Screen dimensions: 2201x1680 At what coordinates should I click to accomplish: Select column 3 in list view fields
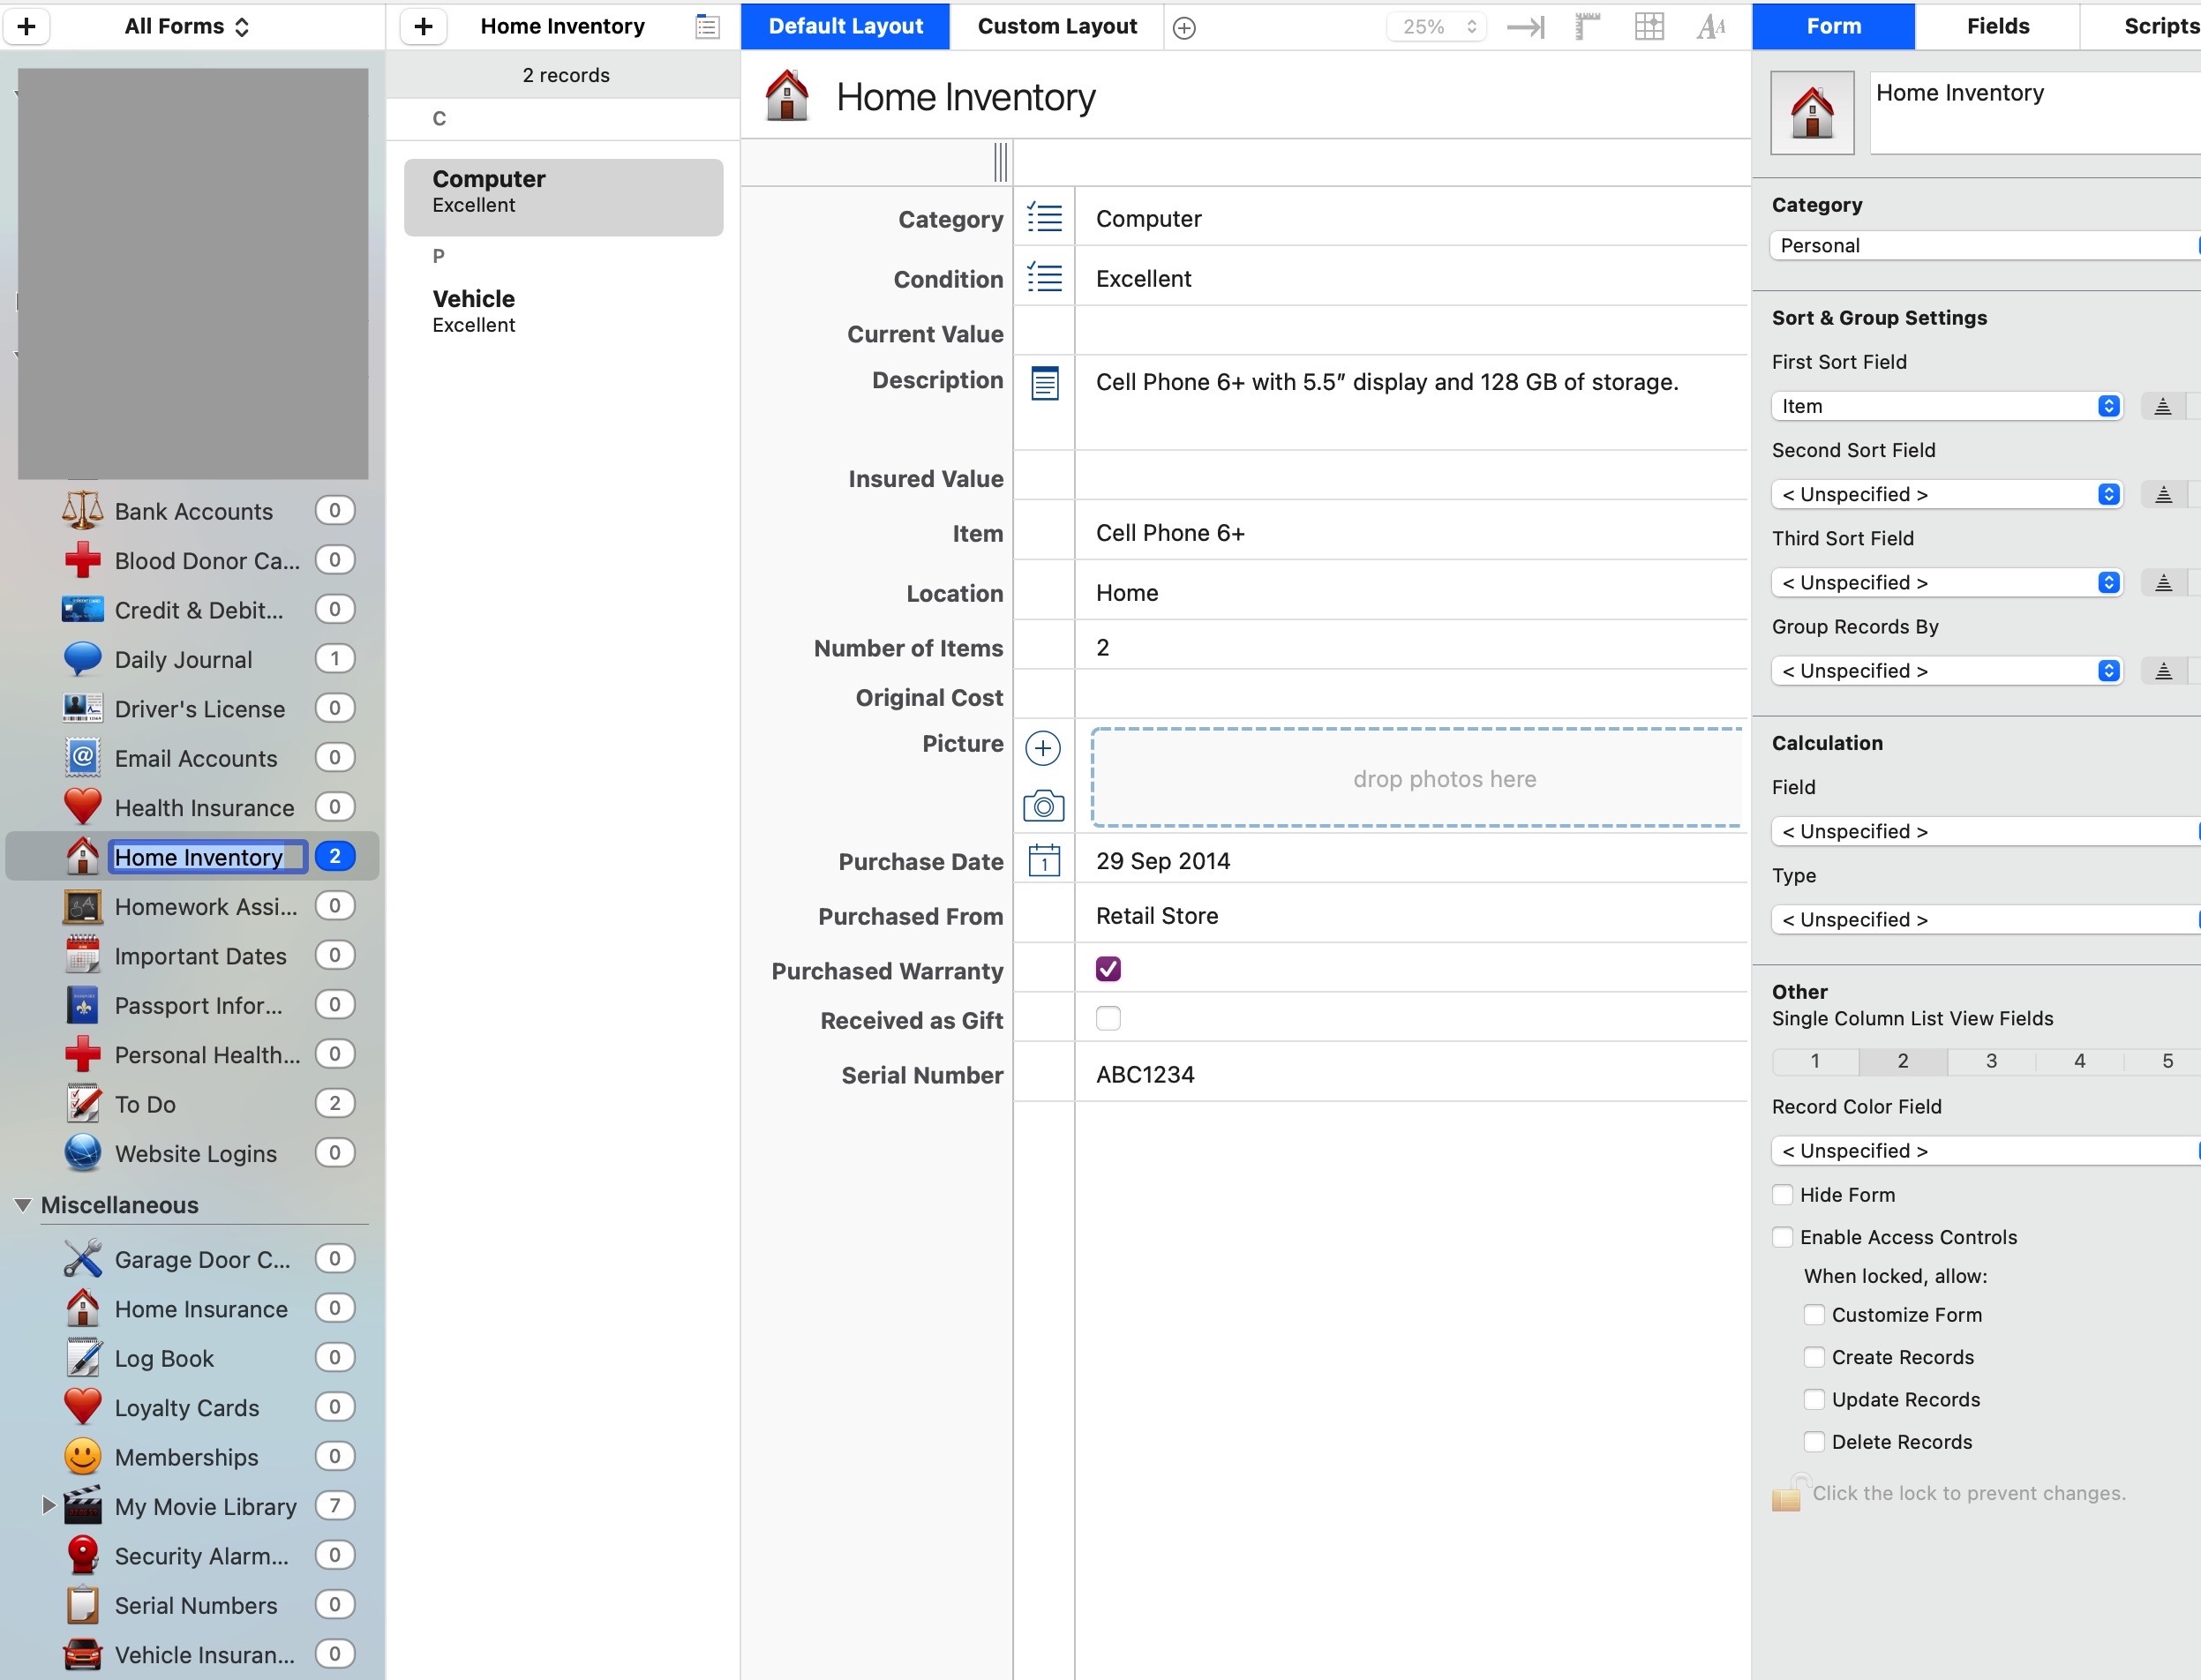(x=1991, y=1061)
